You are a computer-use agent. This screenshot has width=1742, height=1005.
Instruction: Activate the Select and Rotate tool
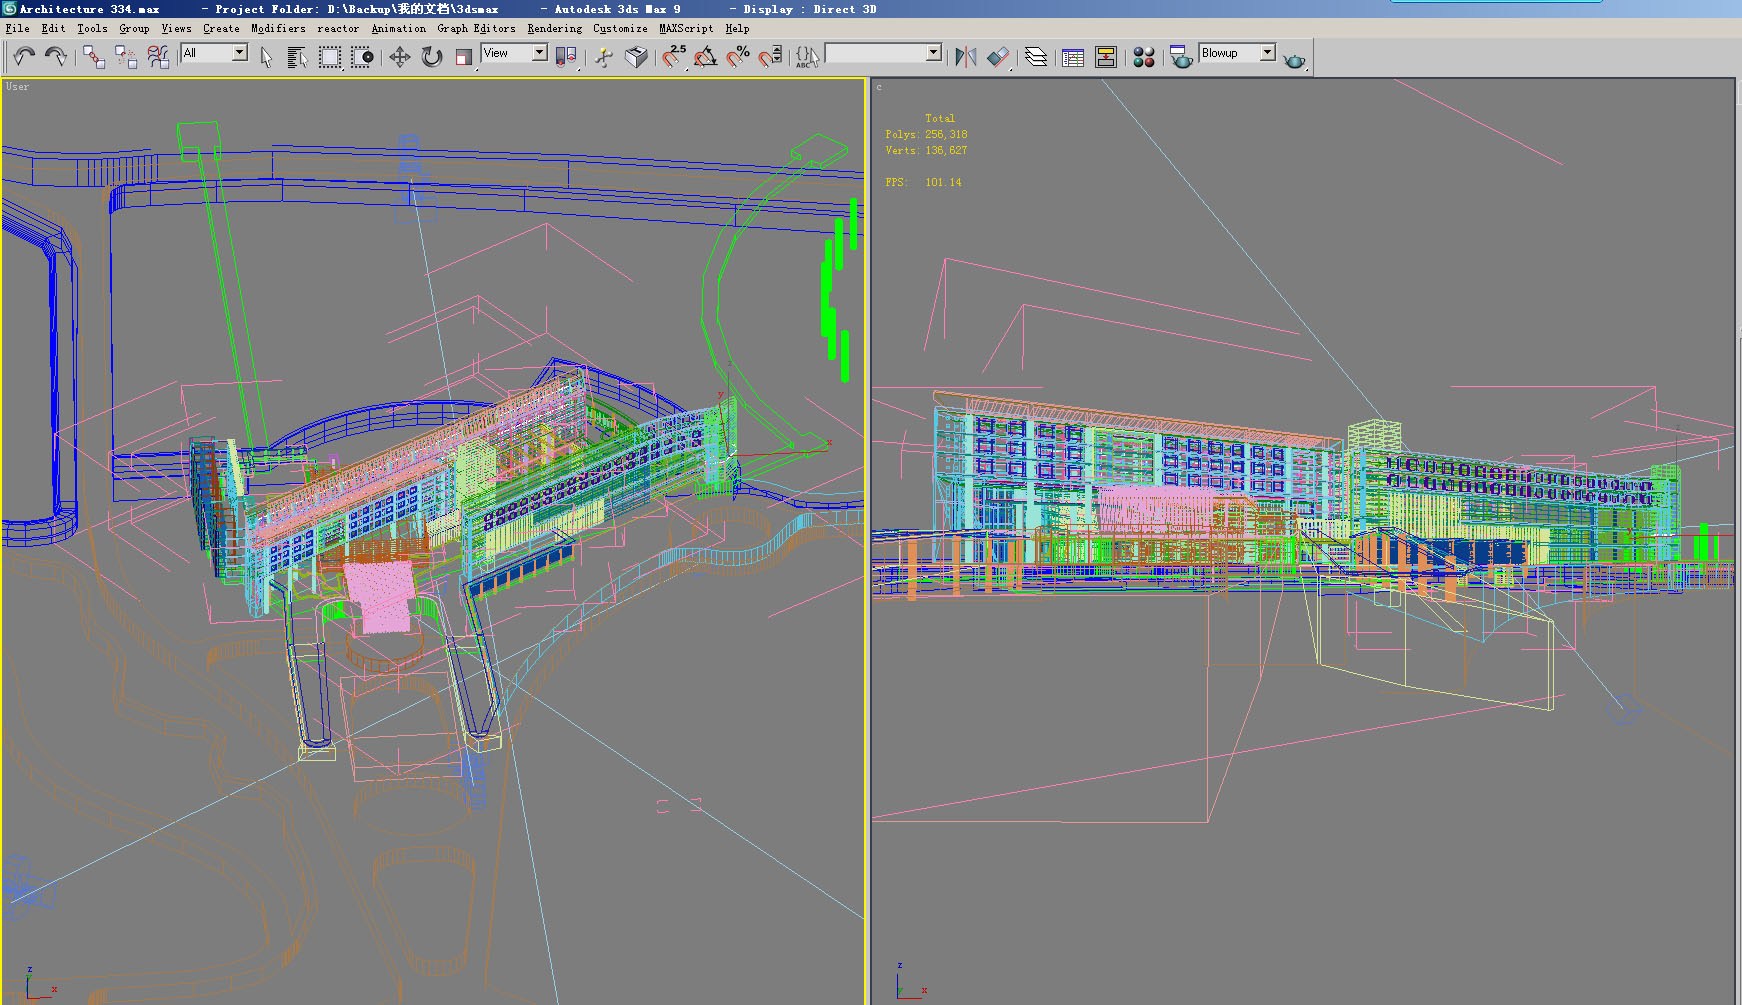pos(431,57)
